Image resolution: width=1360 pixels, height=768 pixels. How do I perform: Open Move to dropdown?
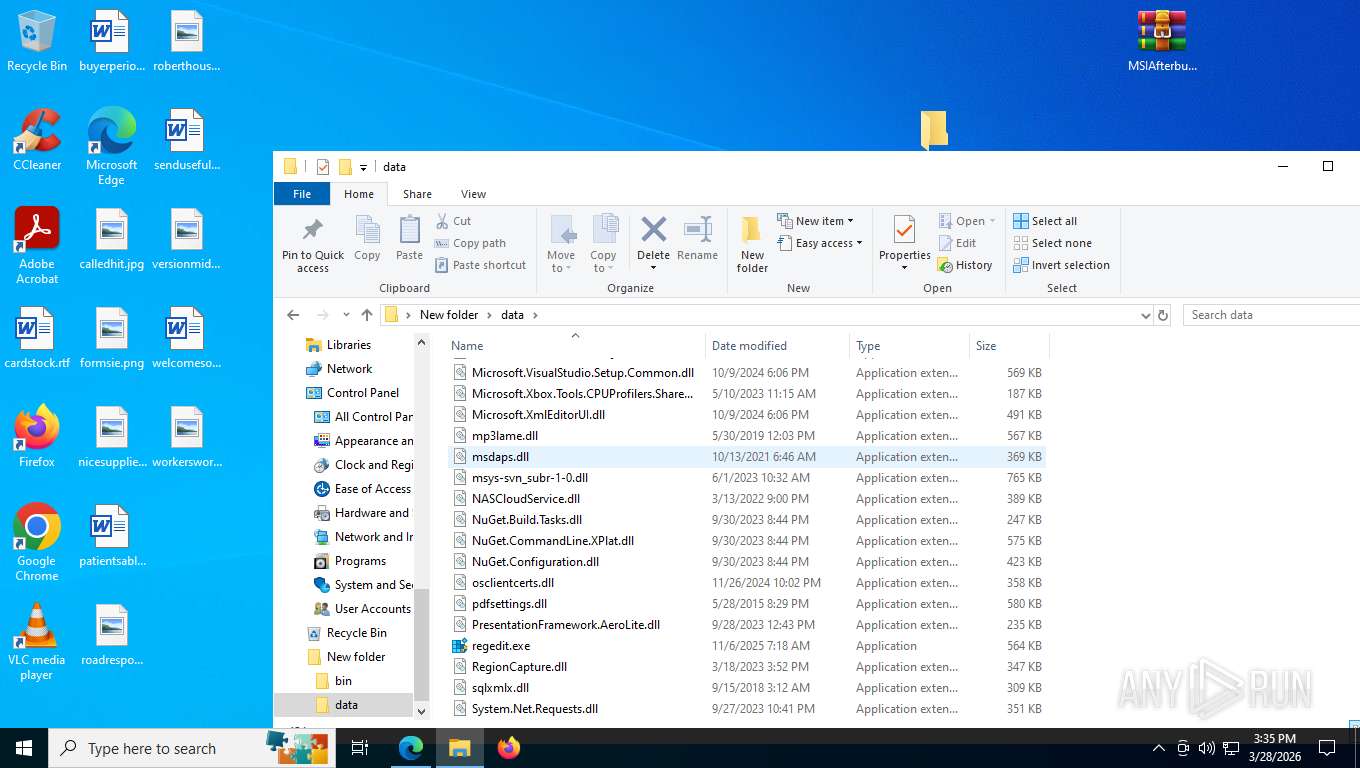pyautogui.click(x=562, y=262)
